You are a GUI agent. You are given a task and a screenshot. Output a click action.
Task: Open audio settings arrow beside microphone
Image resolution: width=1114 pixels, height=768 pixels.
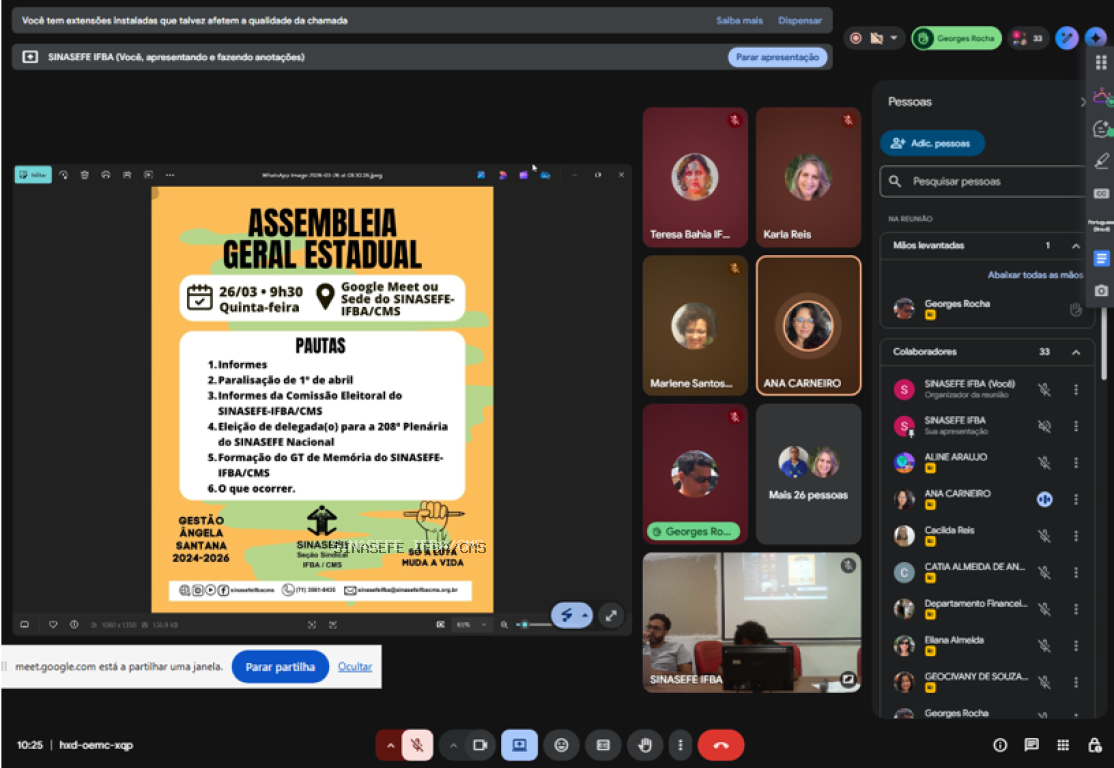(x=388, y=745)
